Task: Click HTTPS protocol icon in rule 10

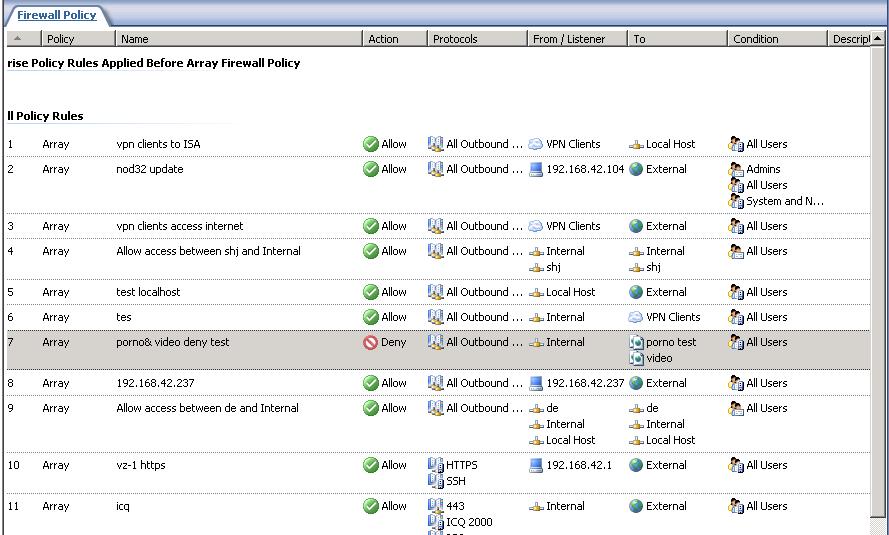Action: (x=436, y=465)
